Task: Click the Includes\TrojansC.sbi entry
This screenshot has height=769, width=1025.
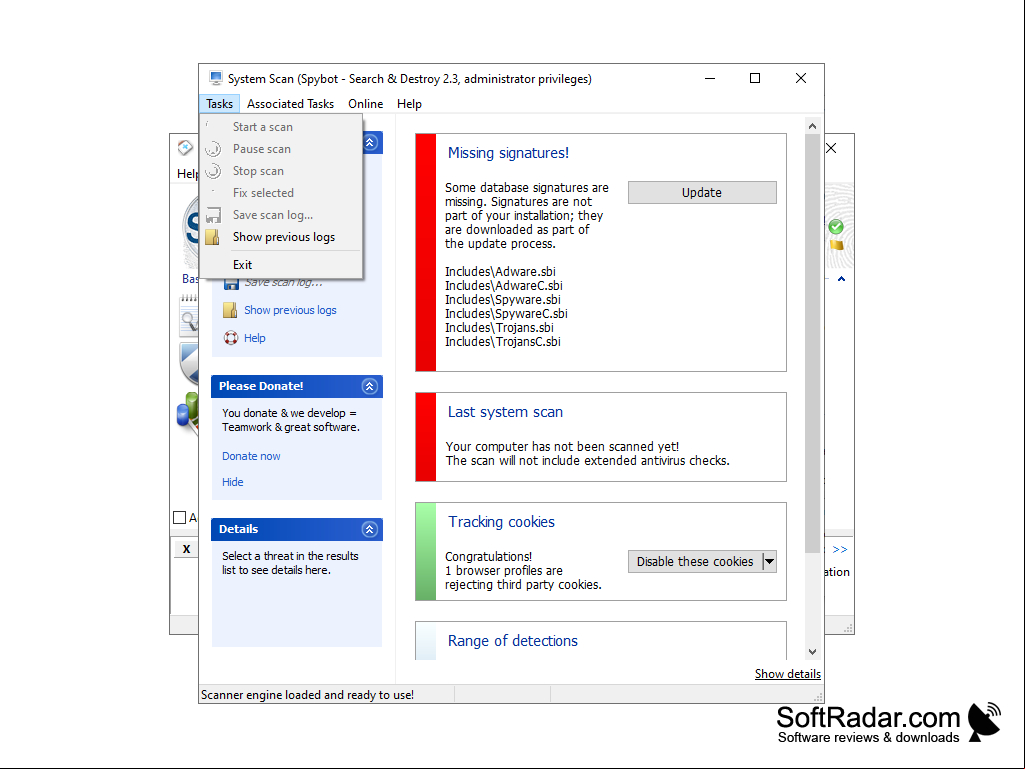Action: point(503,342)
